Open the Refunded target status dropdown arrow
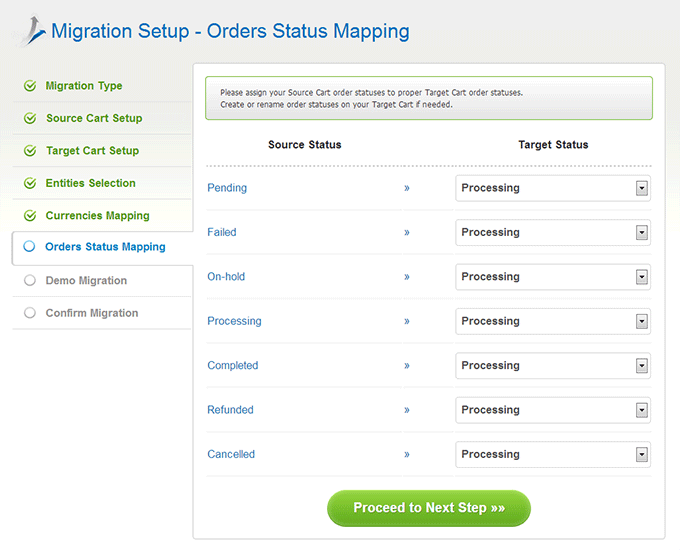This screenshot has height=550, width=680. (641, 410)
